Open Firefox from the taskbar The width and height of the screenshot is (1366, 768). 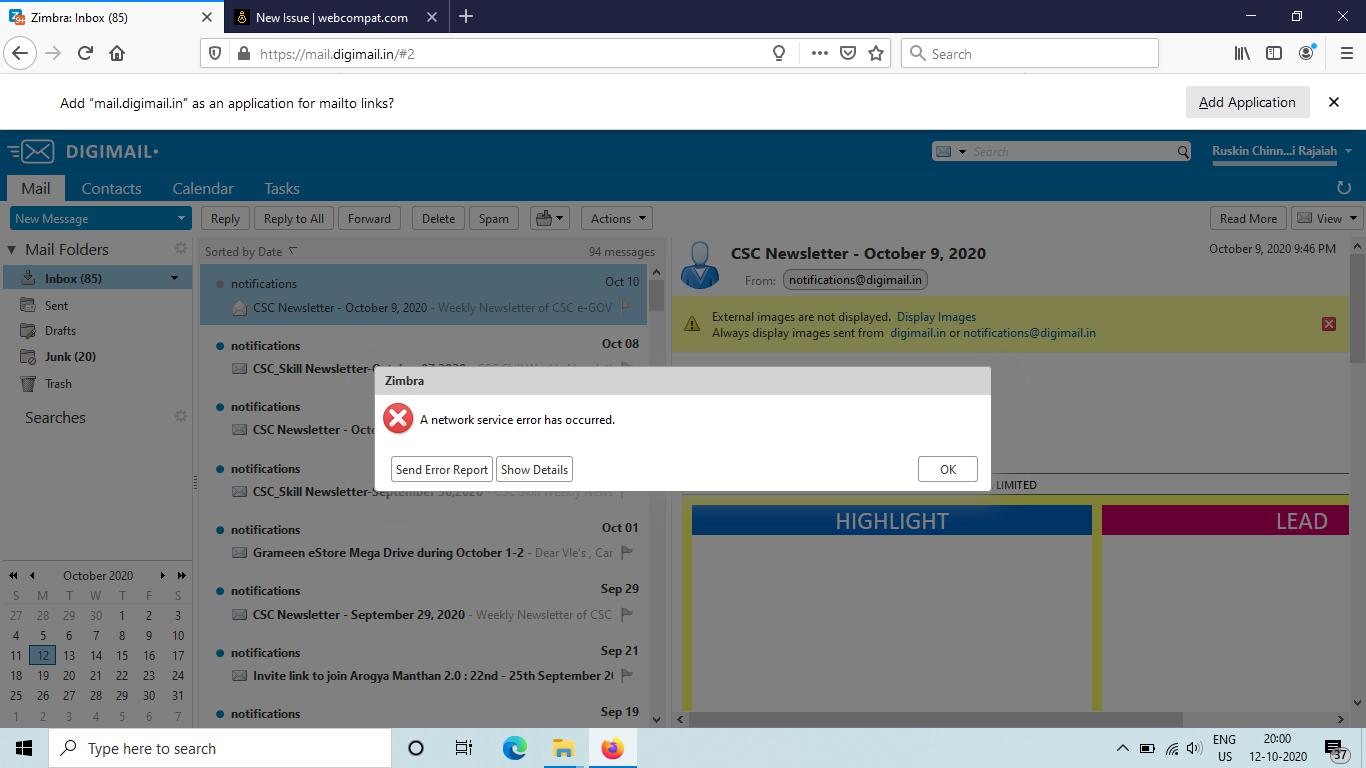coord(612,747)
